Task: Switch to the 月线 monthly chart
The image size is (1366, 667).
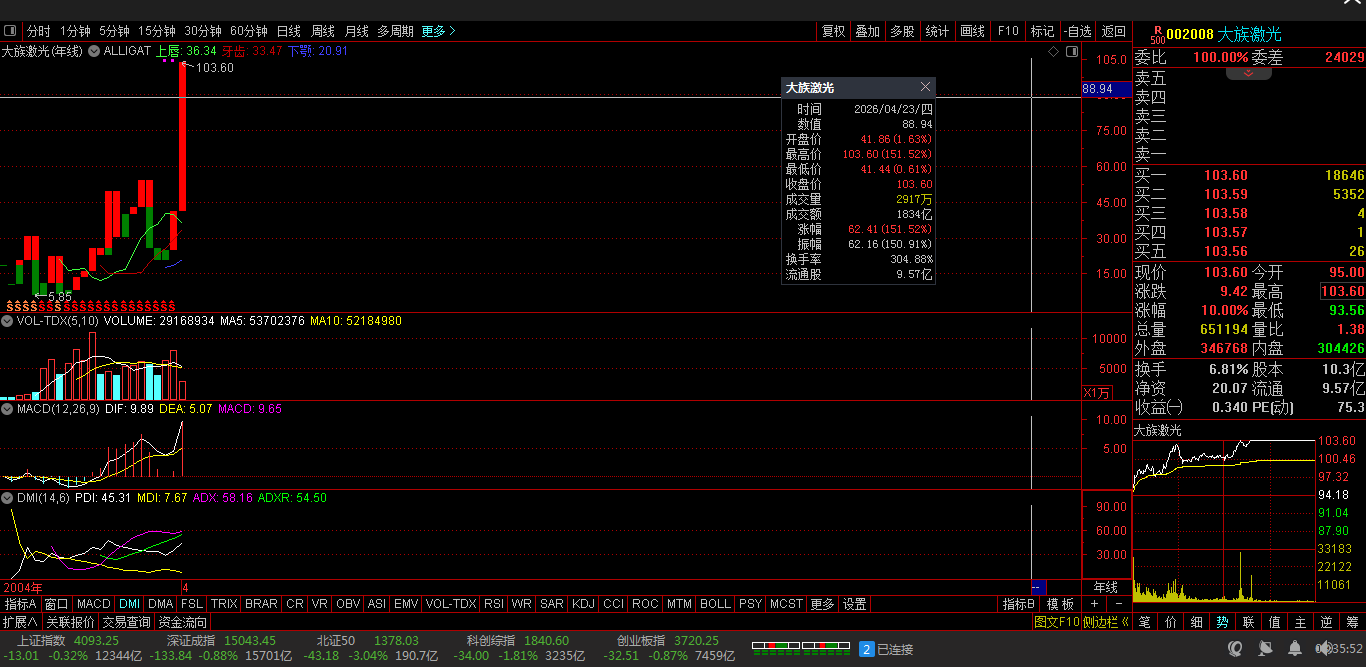Action: 356,31
